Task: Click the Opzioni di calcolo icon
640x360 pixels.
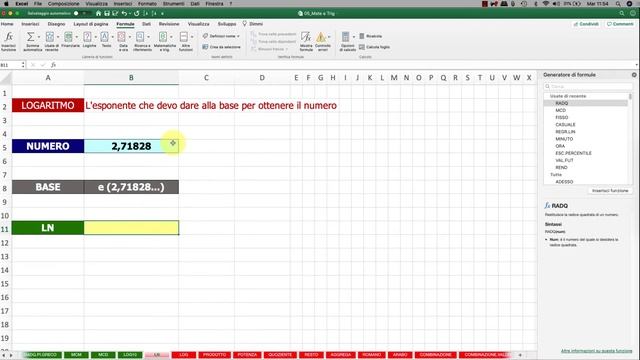Action: pyautogui.click(x=346, y=37)
